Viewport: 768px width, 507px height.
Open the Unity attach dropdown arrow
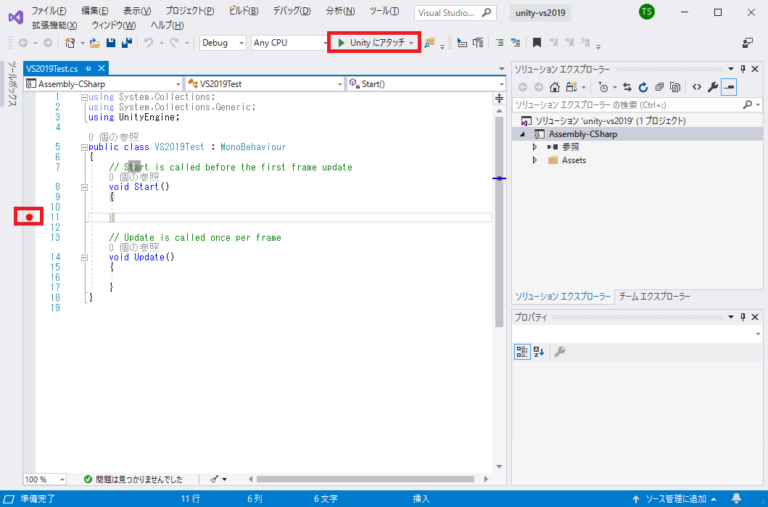pos(411,43)
